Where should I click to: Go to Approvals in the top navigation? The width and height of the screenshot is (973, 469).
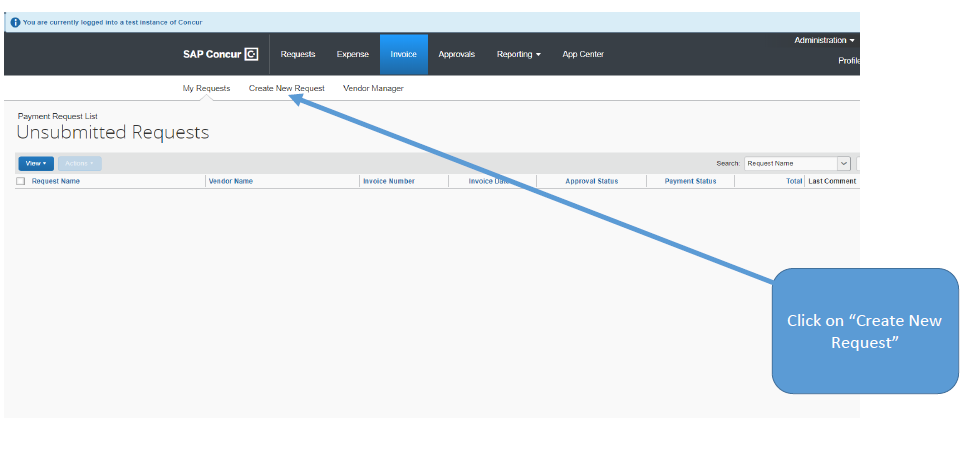[457, 54]
